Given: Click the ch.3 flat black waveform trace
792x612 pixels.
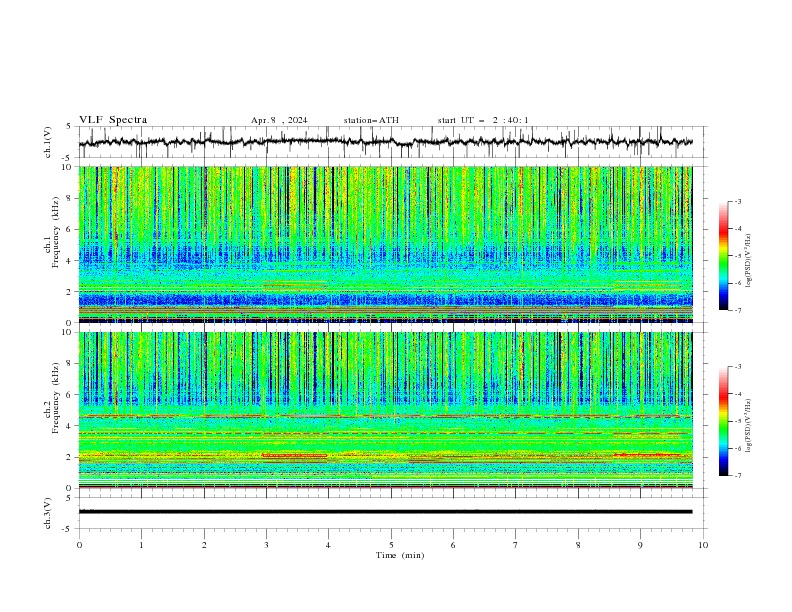Looking at the screenshot, I should (385, 512).
